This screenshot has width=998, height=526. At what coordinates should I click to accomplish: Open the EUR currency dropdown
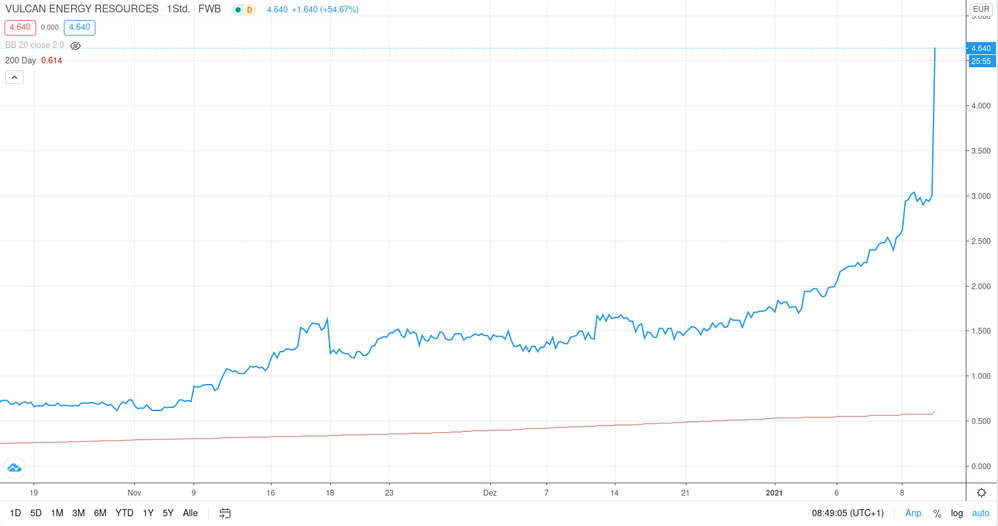[981, 9]
